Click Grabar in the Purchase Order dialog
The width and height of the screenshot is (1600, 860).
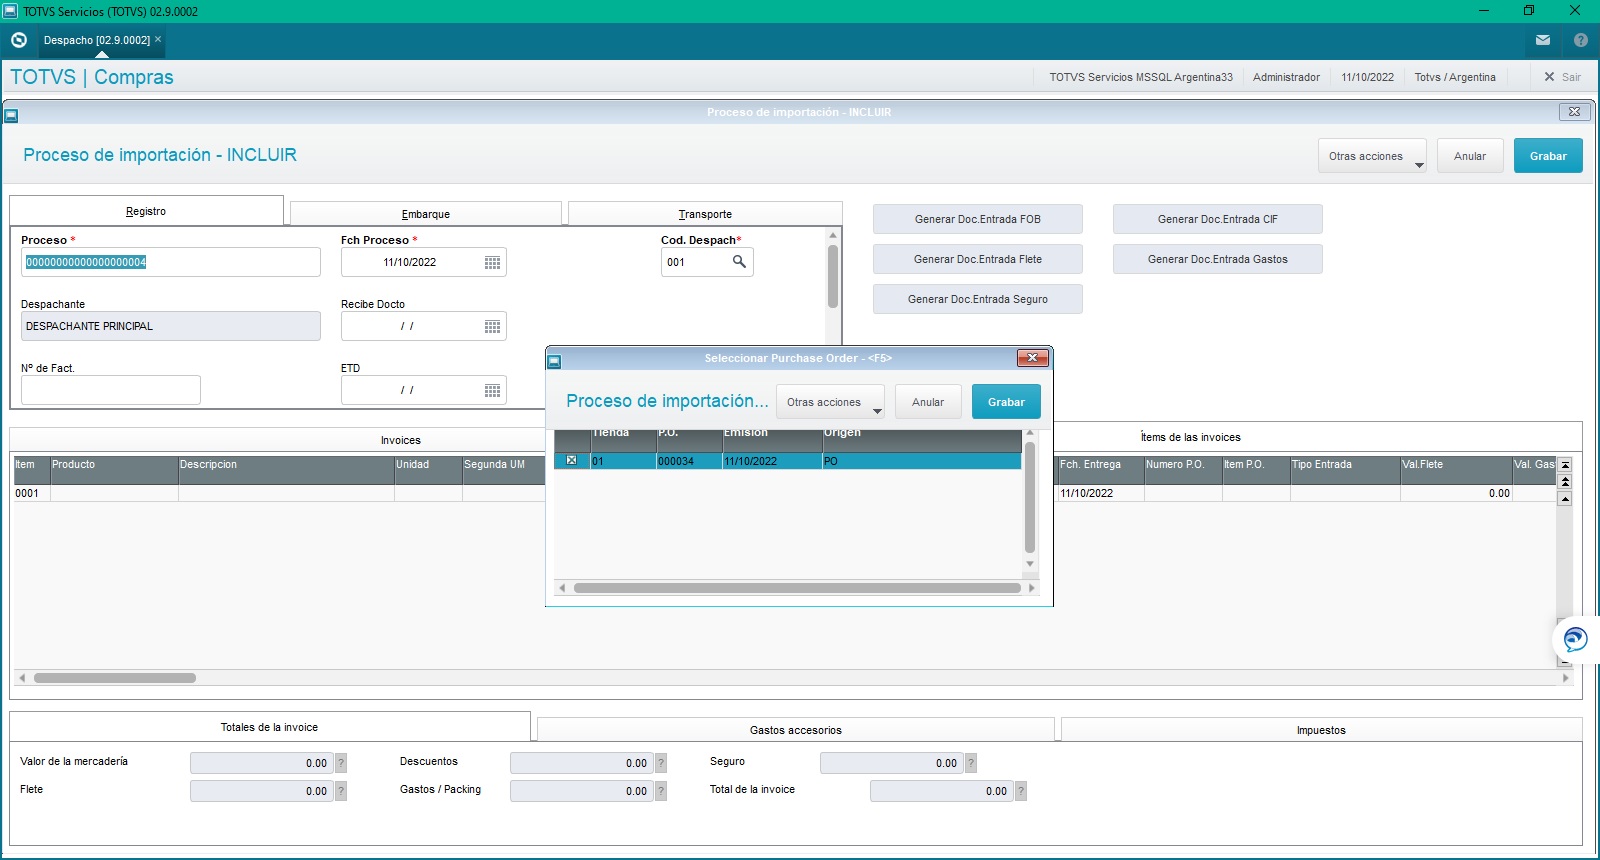pyautogui.click(x=1006, y=402)
